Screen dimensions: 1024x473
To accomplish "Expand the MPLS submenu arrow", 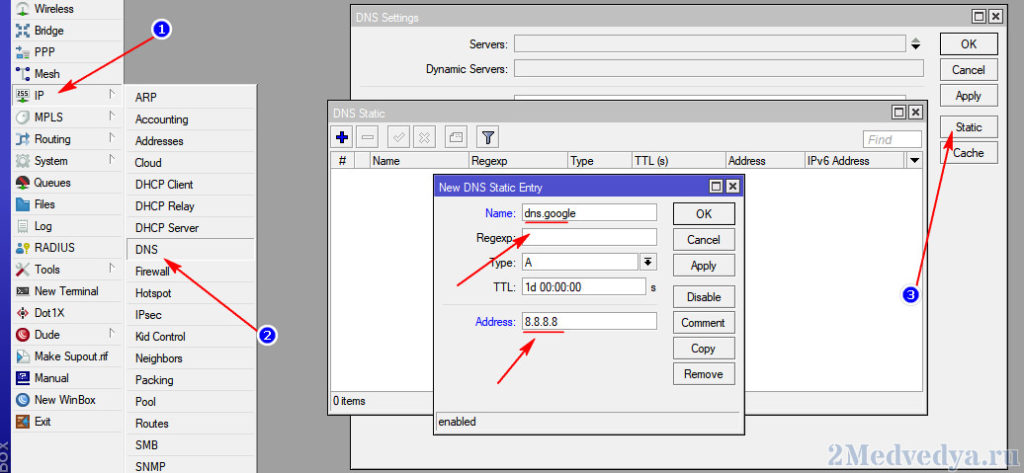I will [x=112, y=117].
